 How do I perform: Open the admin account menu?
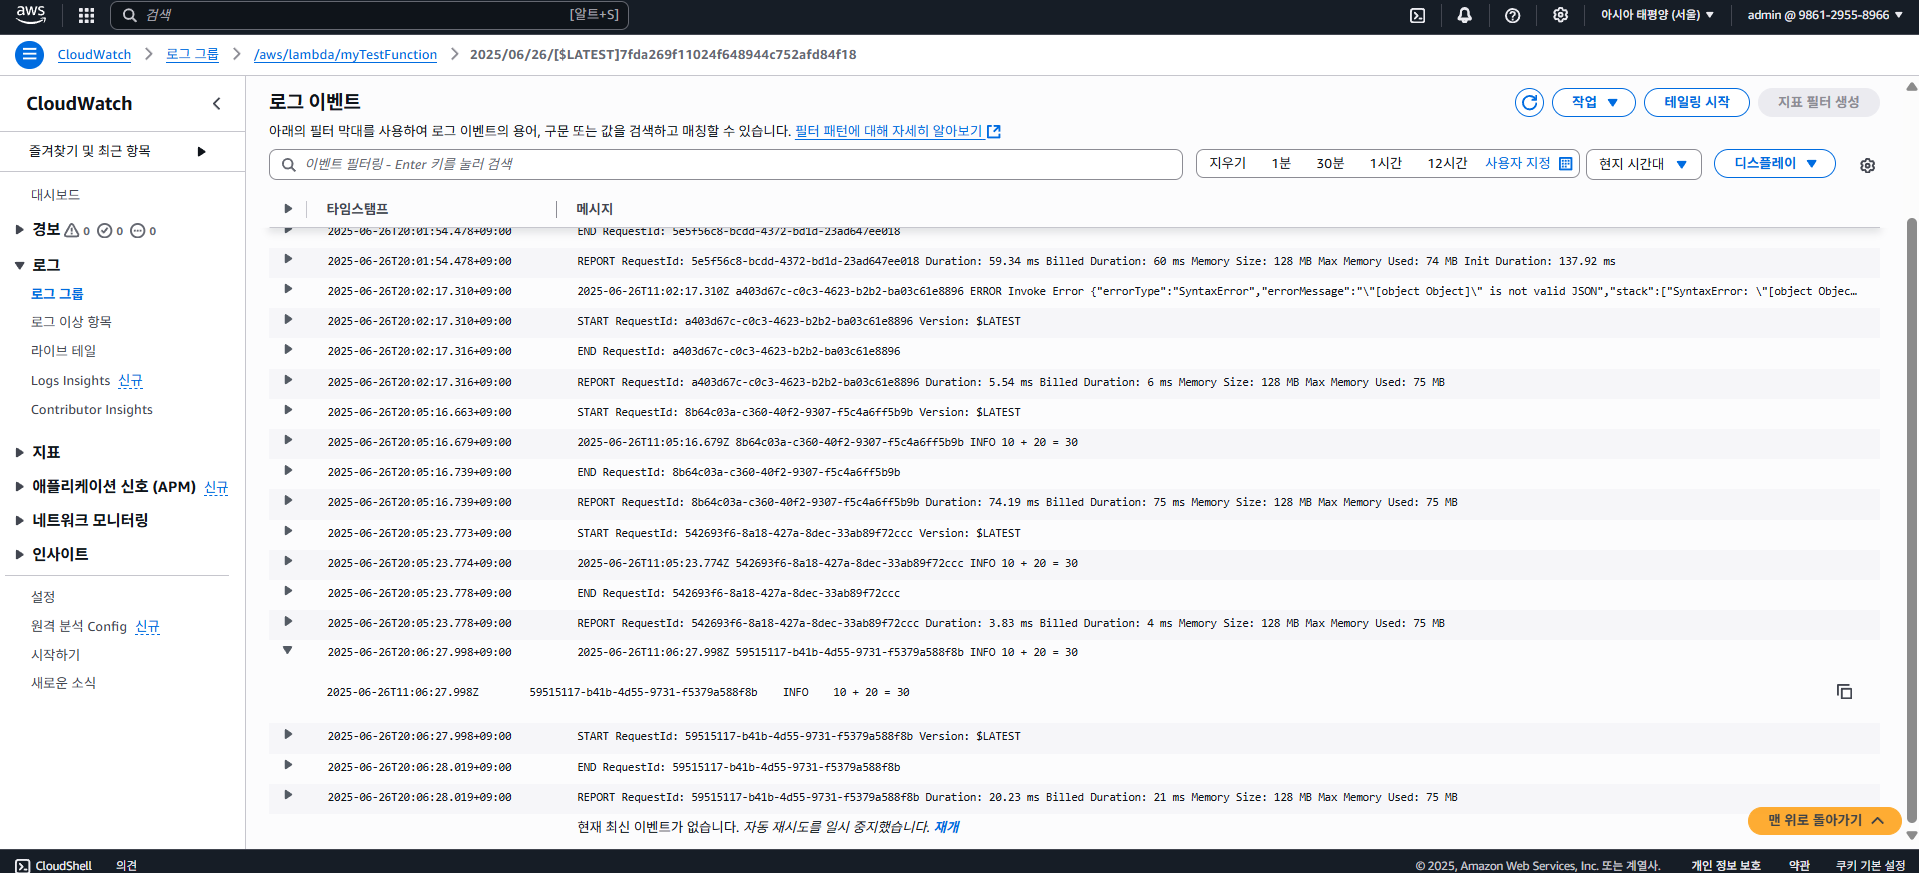point(1825,15)
